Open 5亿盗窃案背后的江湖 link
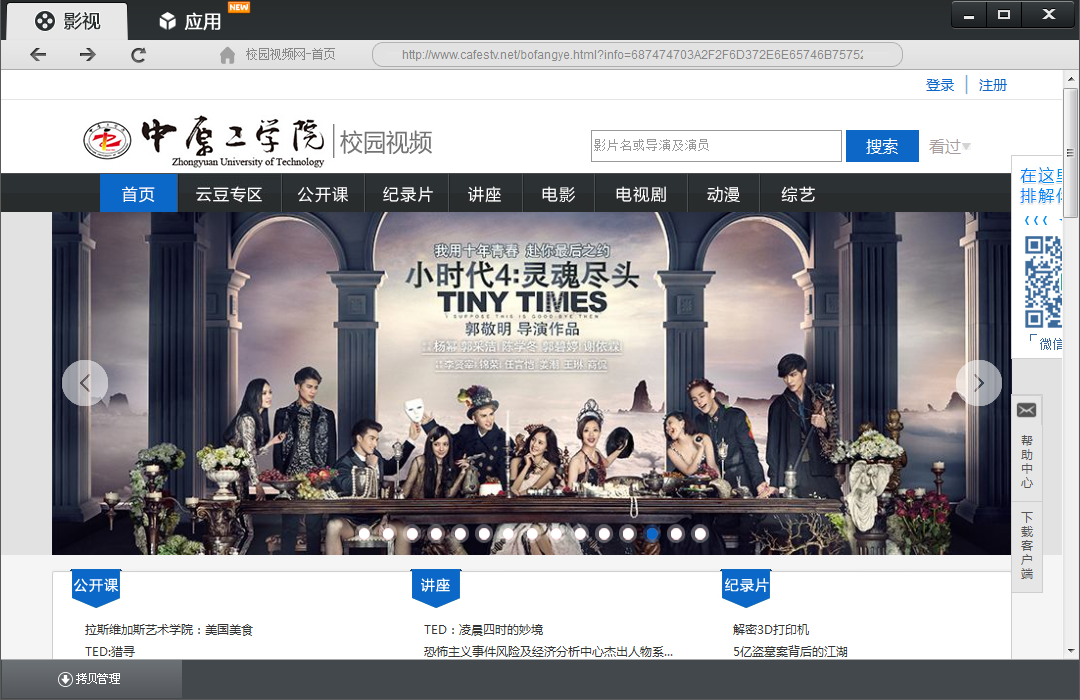The height and width of the screenshot is (700, 1080). [x=790, y=651]
